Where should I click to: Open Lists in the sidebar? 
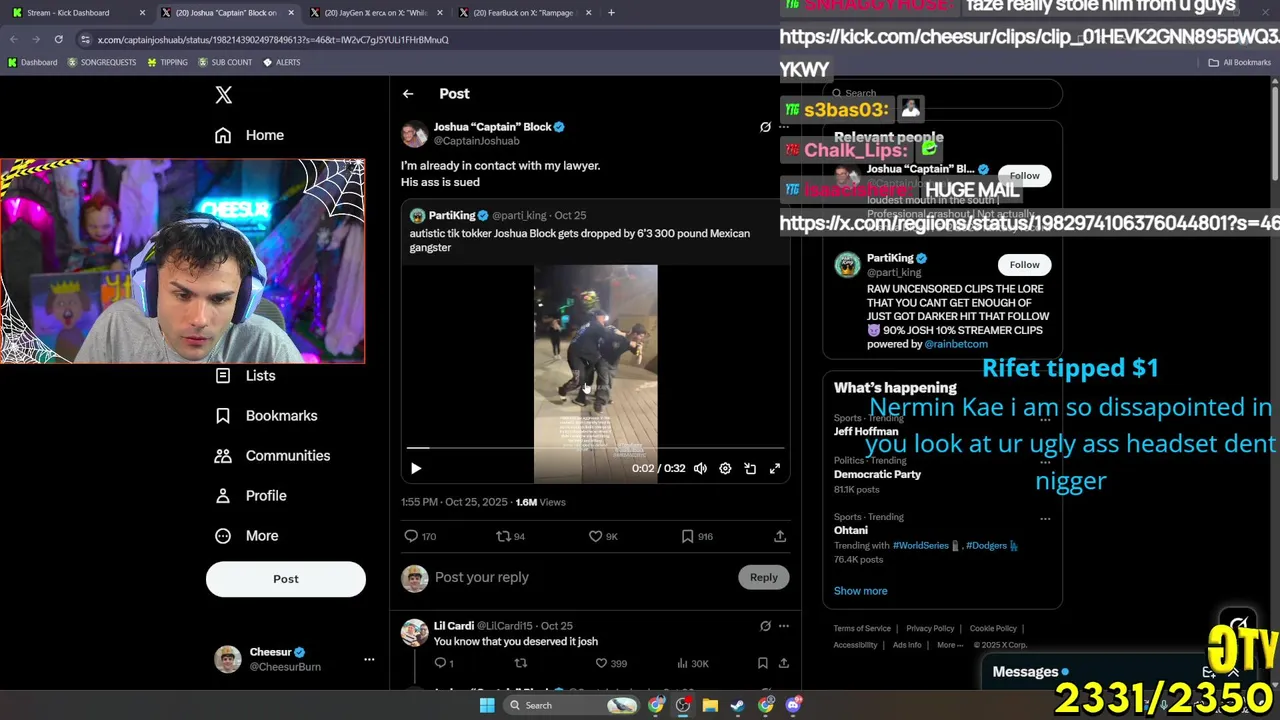click(246, 376)
